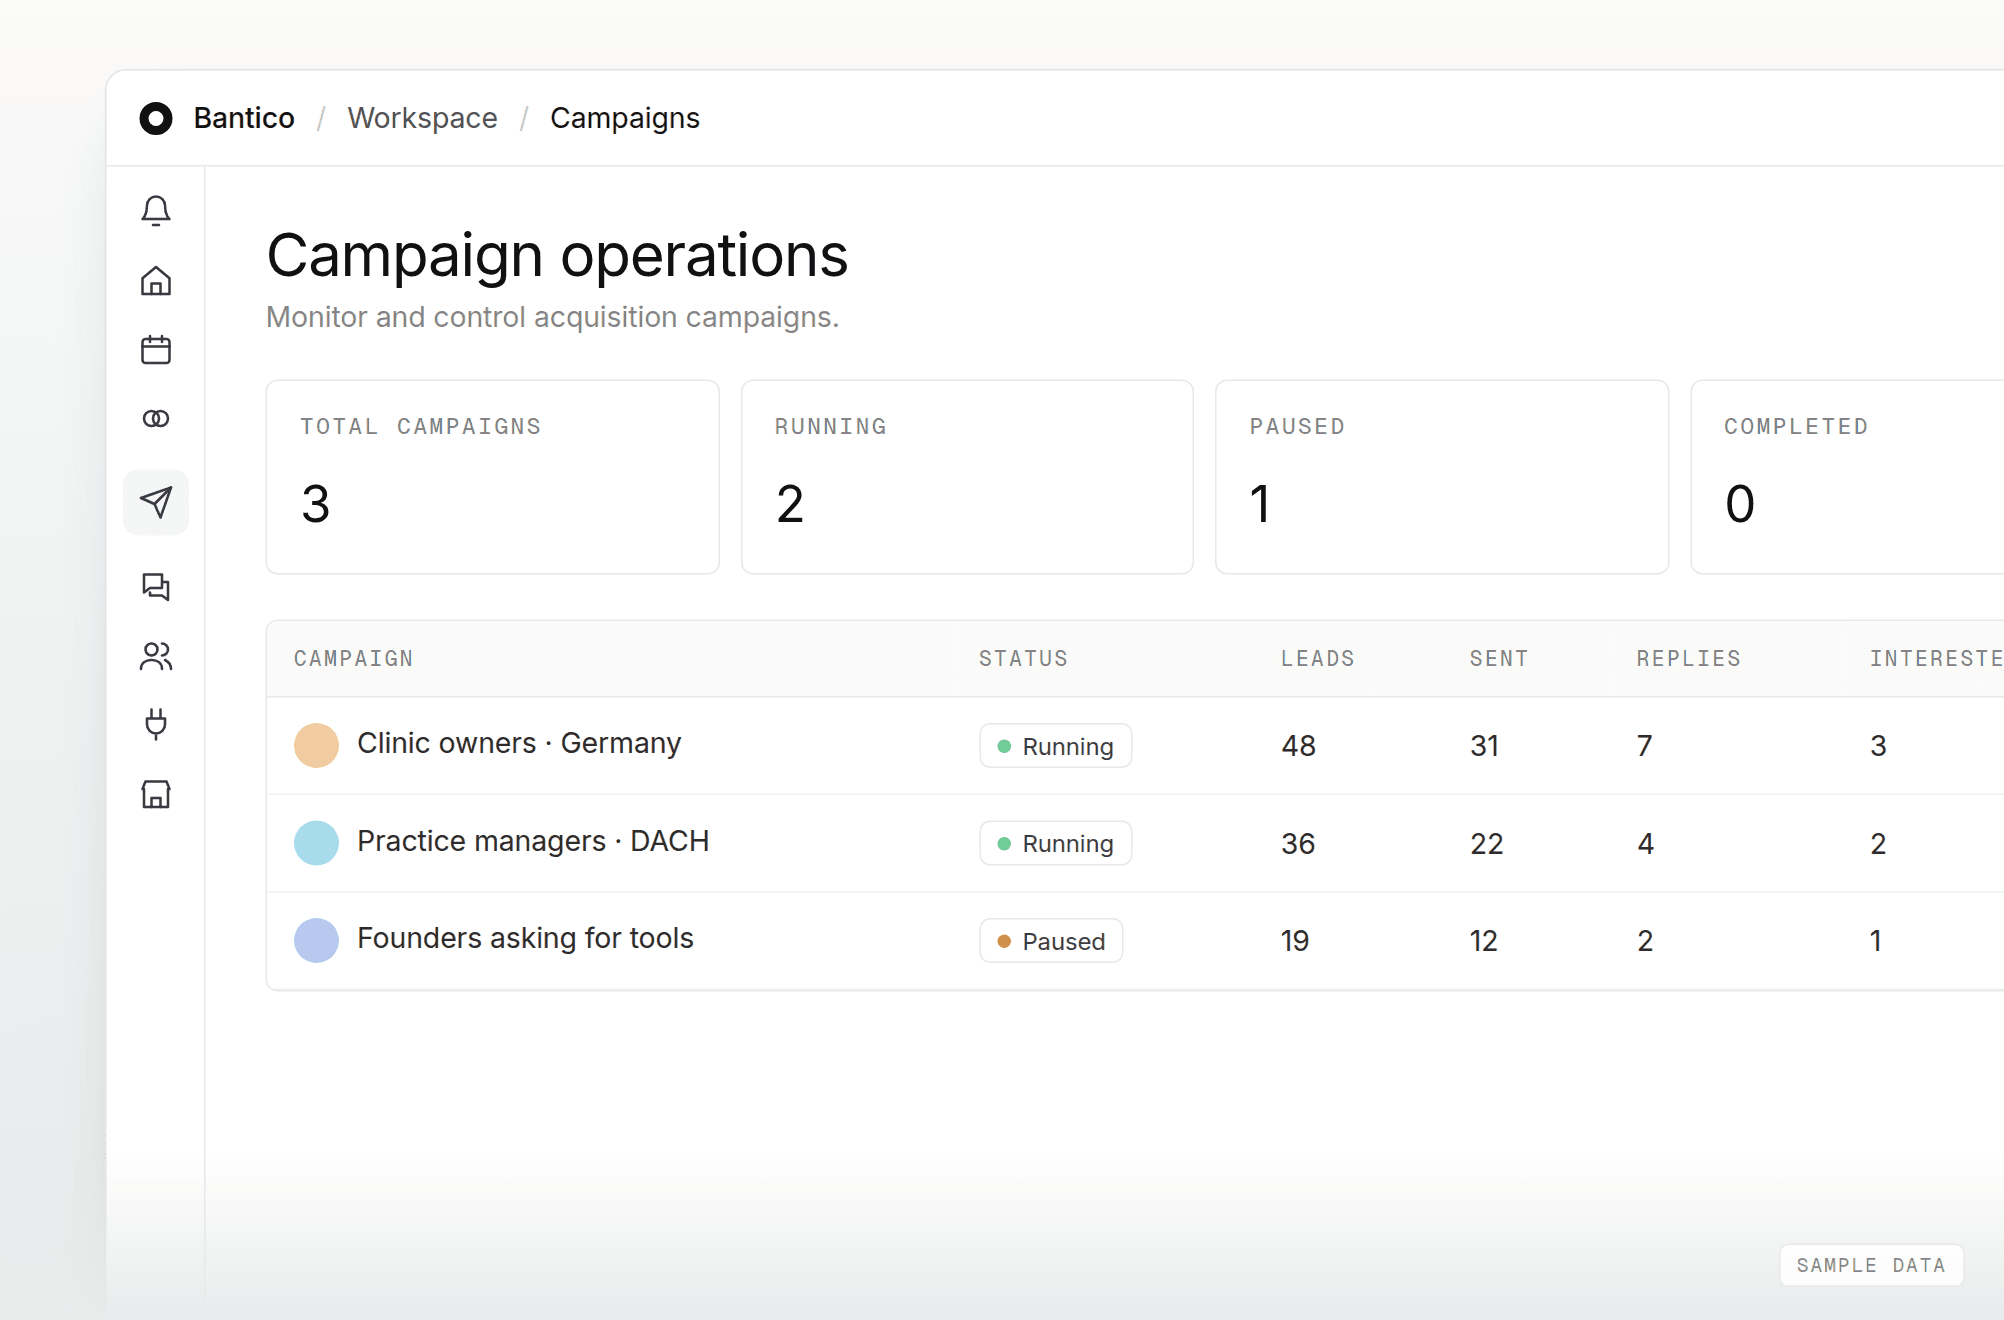The image size is (2004, 1320).
Task: Click the store building sidebar icon
Action: (x=156, y=794)
